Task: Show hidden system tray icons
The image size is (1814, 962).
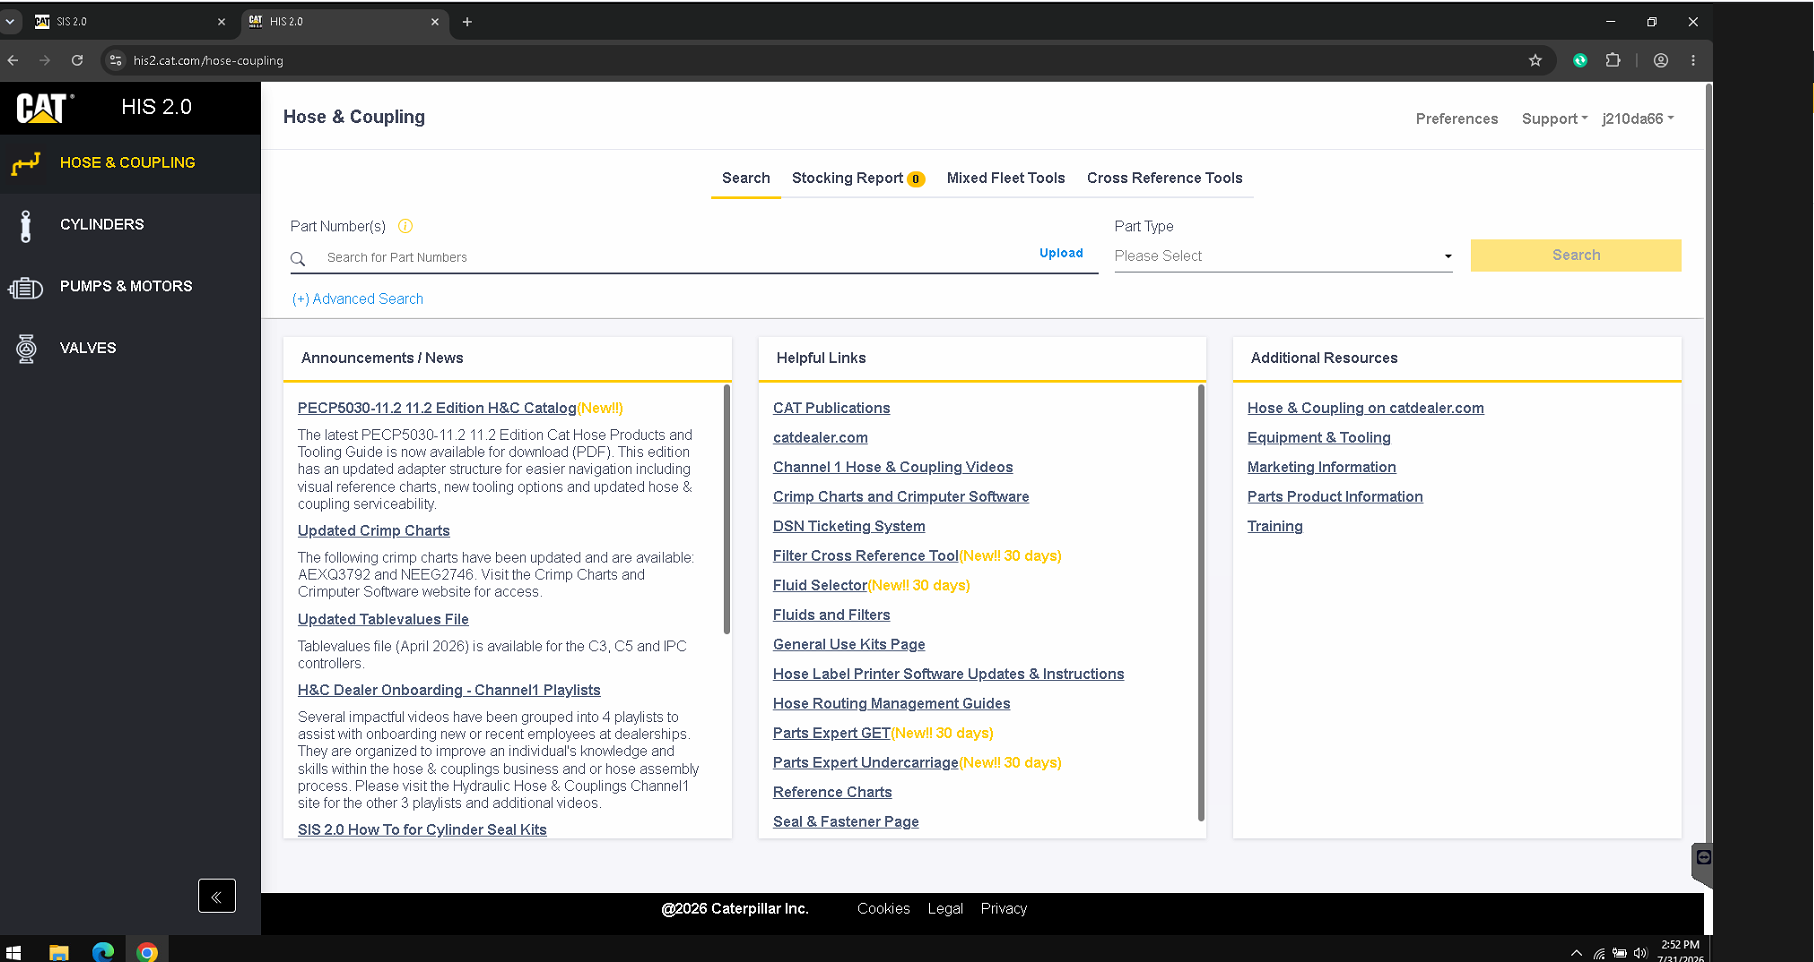Action: [1576, 953]
